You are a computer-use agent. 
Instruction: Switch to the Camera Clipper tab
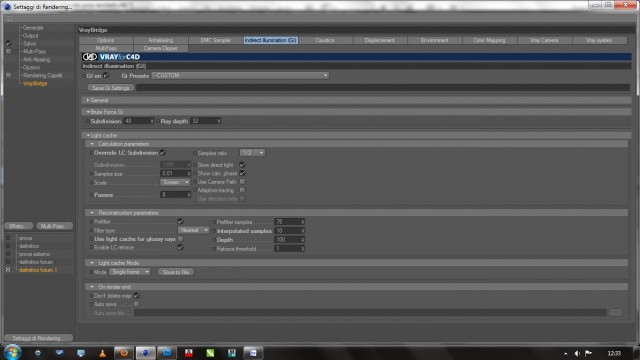click(160, 48)
